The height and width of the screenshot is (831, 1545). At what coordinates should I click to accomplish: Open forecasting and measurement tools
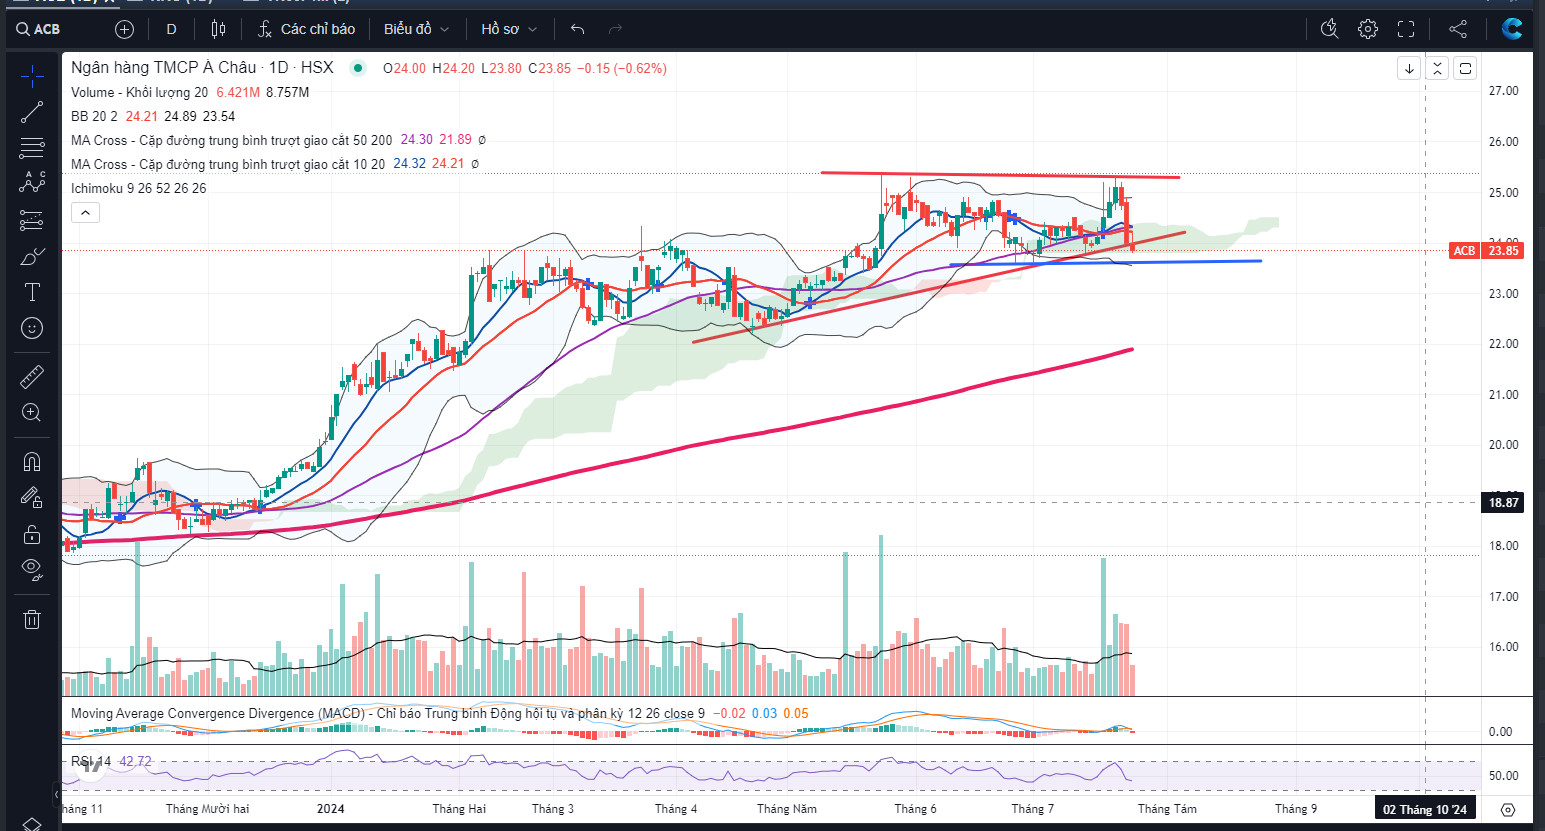(32, 220)
